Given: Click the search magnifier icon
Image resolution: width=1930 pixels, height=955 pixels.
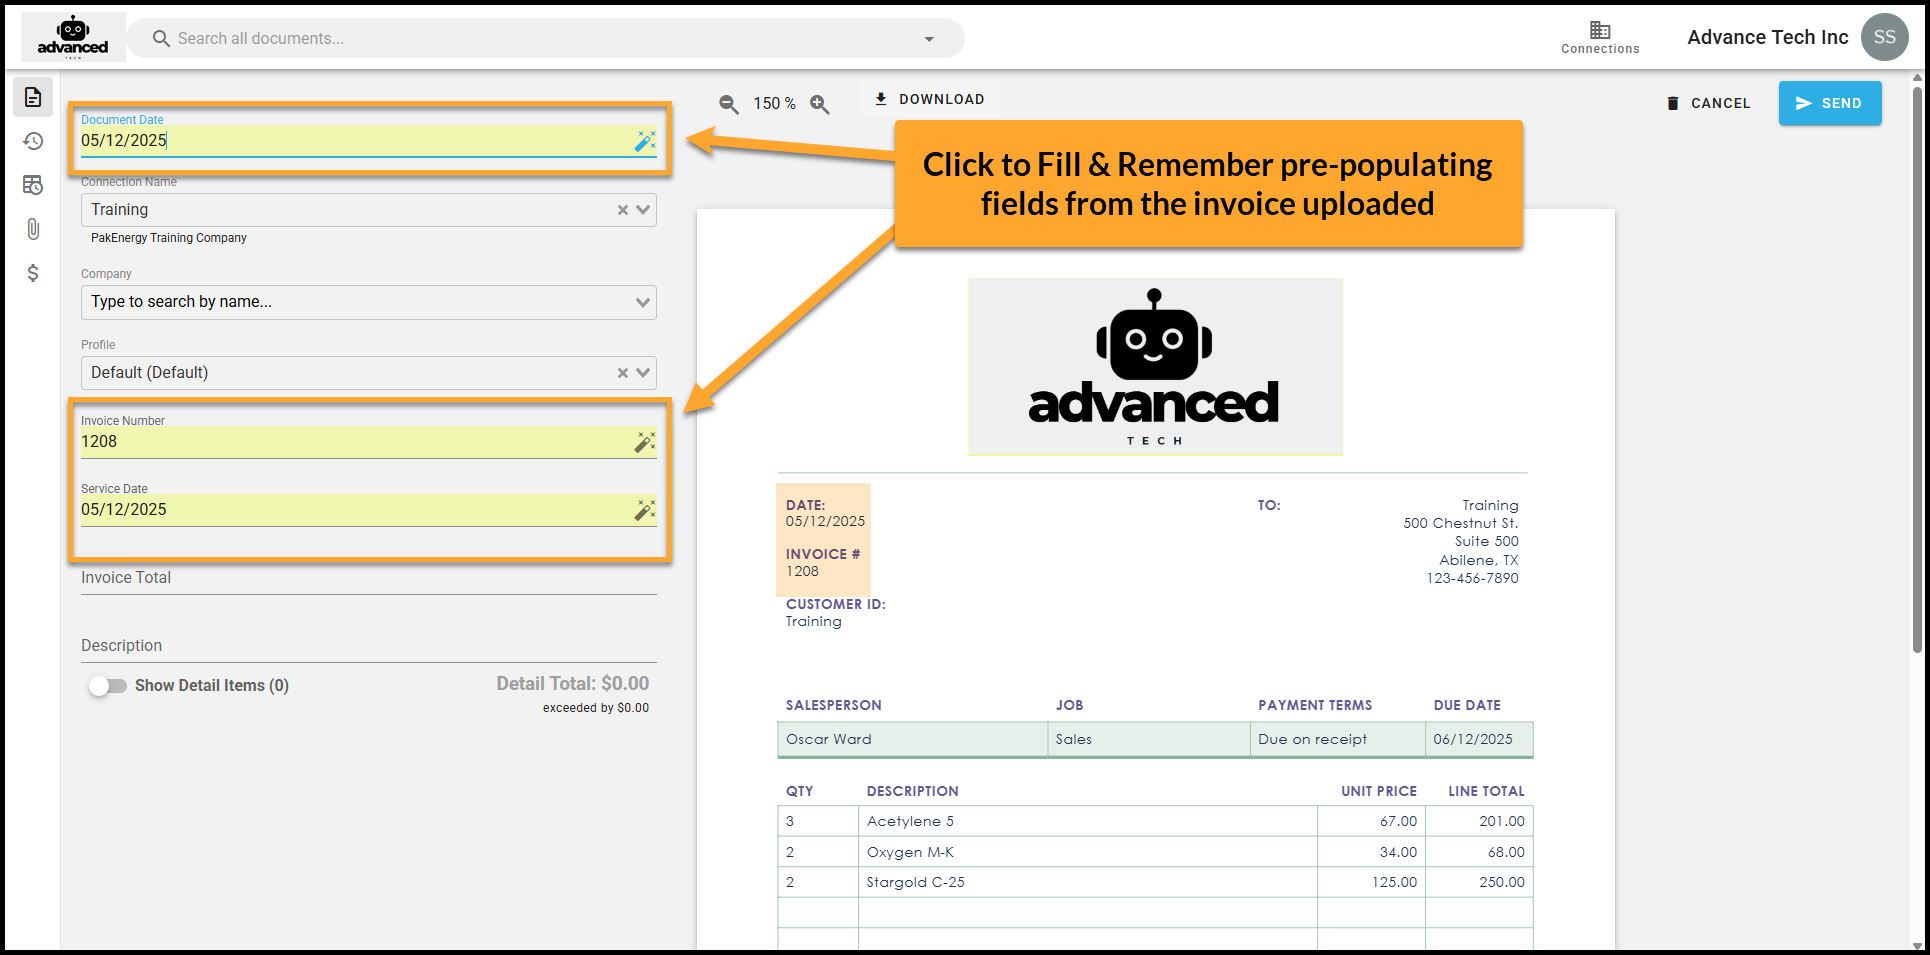Looking at the screenshot, I should (161, 38).
